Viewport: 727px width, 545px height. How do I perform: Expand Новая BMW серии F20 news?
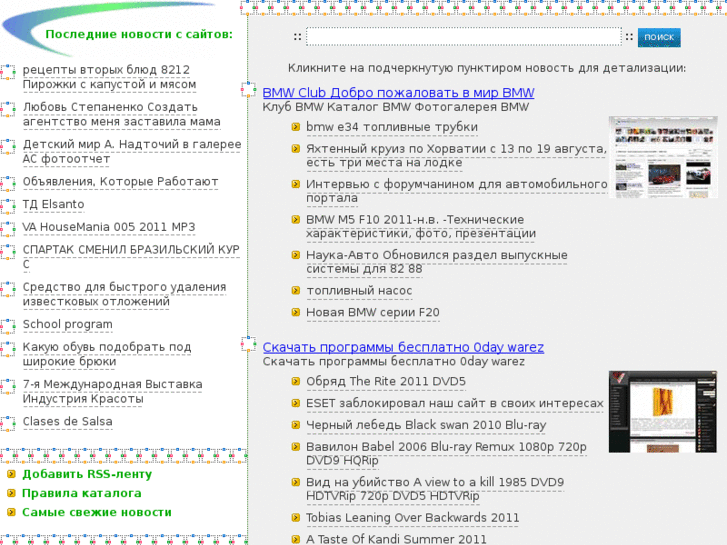373,312
